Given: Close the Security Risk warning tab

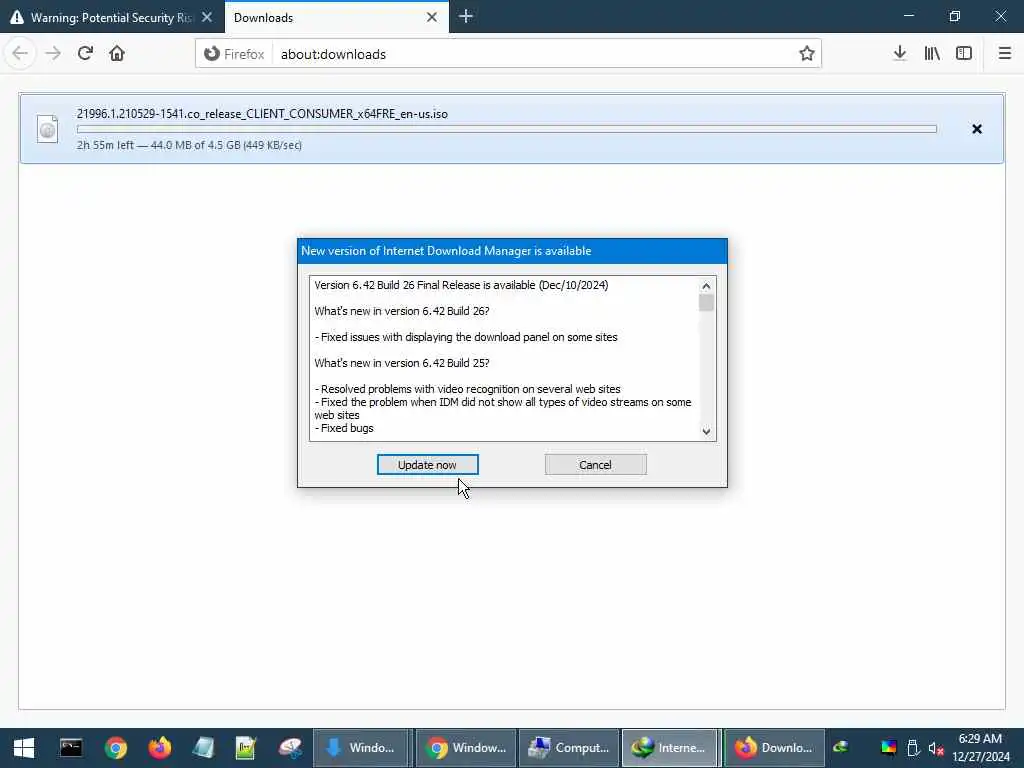Looking at the screenshot, I should click(x=207, y=18).
